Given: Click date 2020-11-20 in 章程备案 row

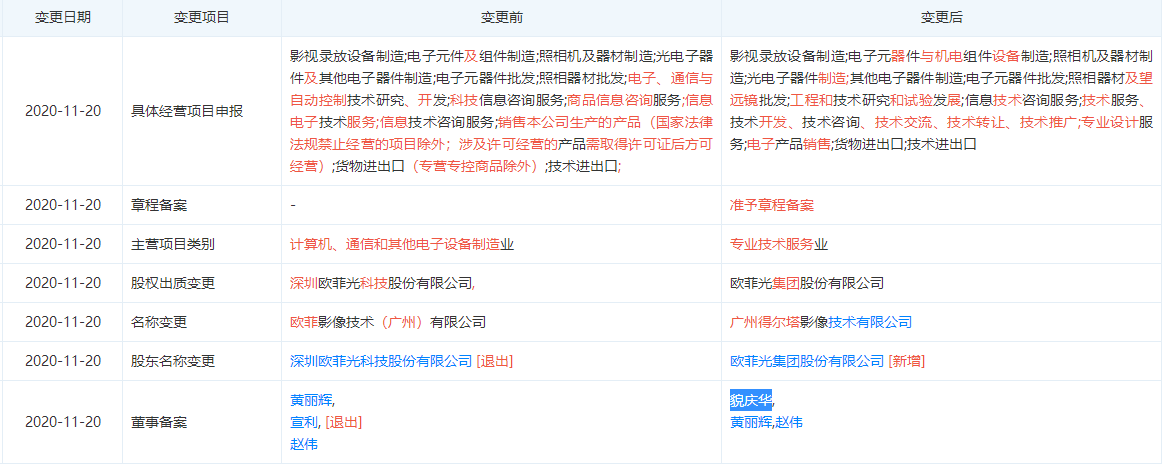Looking at the screenshot, I should [63, 205].
